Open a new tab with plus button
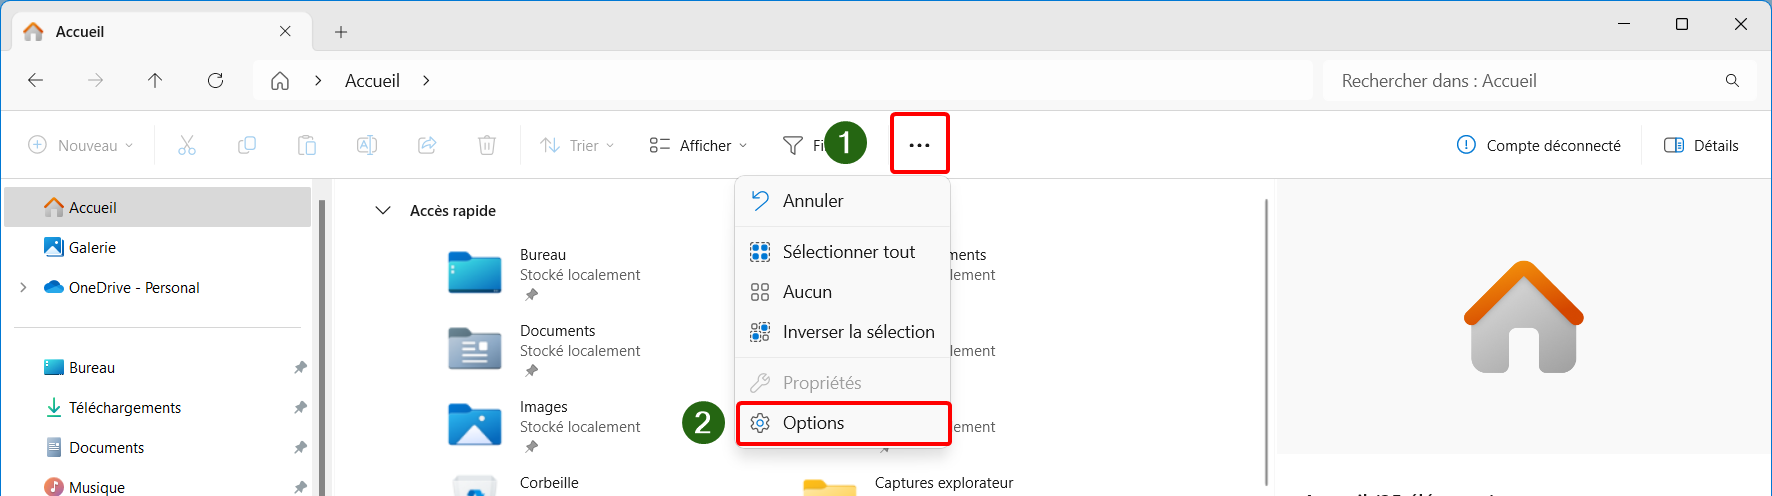Image resolution: width=1772 pixels, height=496 pixels. click(x=341, y=32)
